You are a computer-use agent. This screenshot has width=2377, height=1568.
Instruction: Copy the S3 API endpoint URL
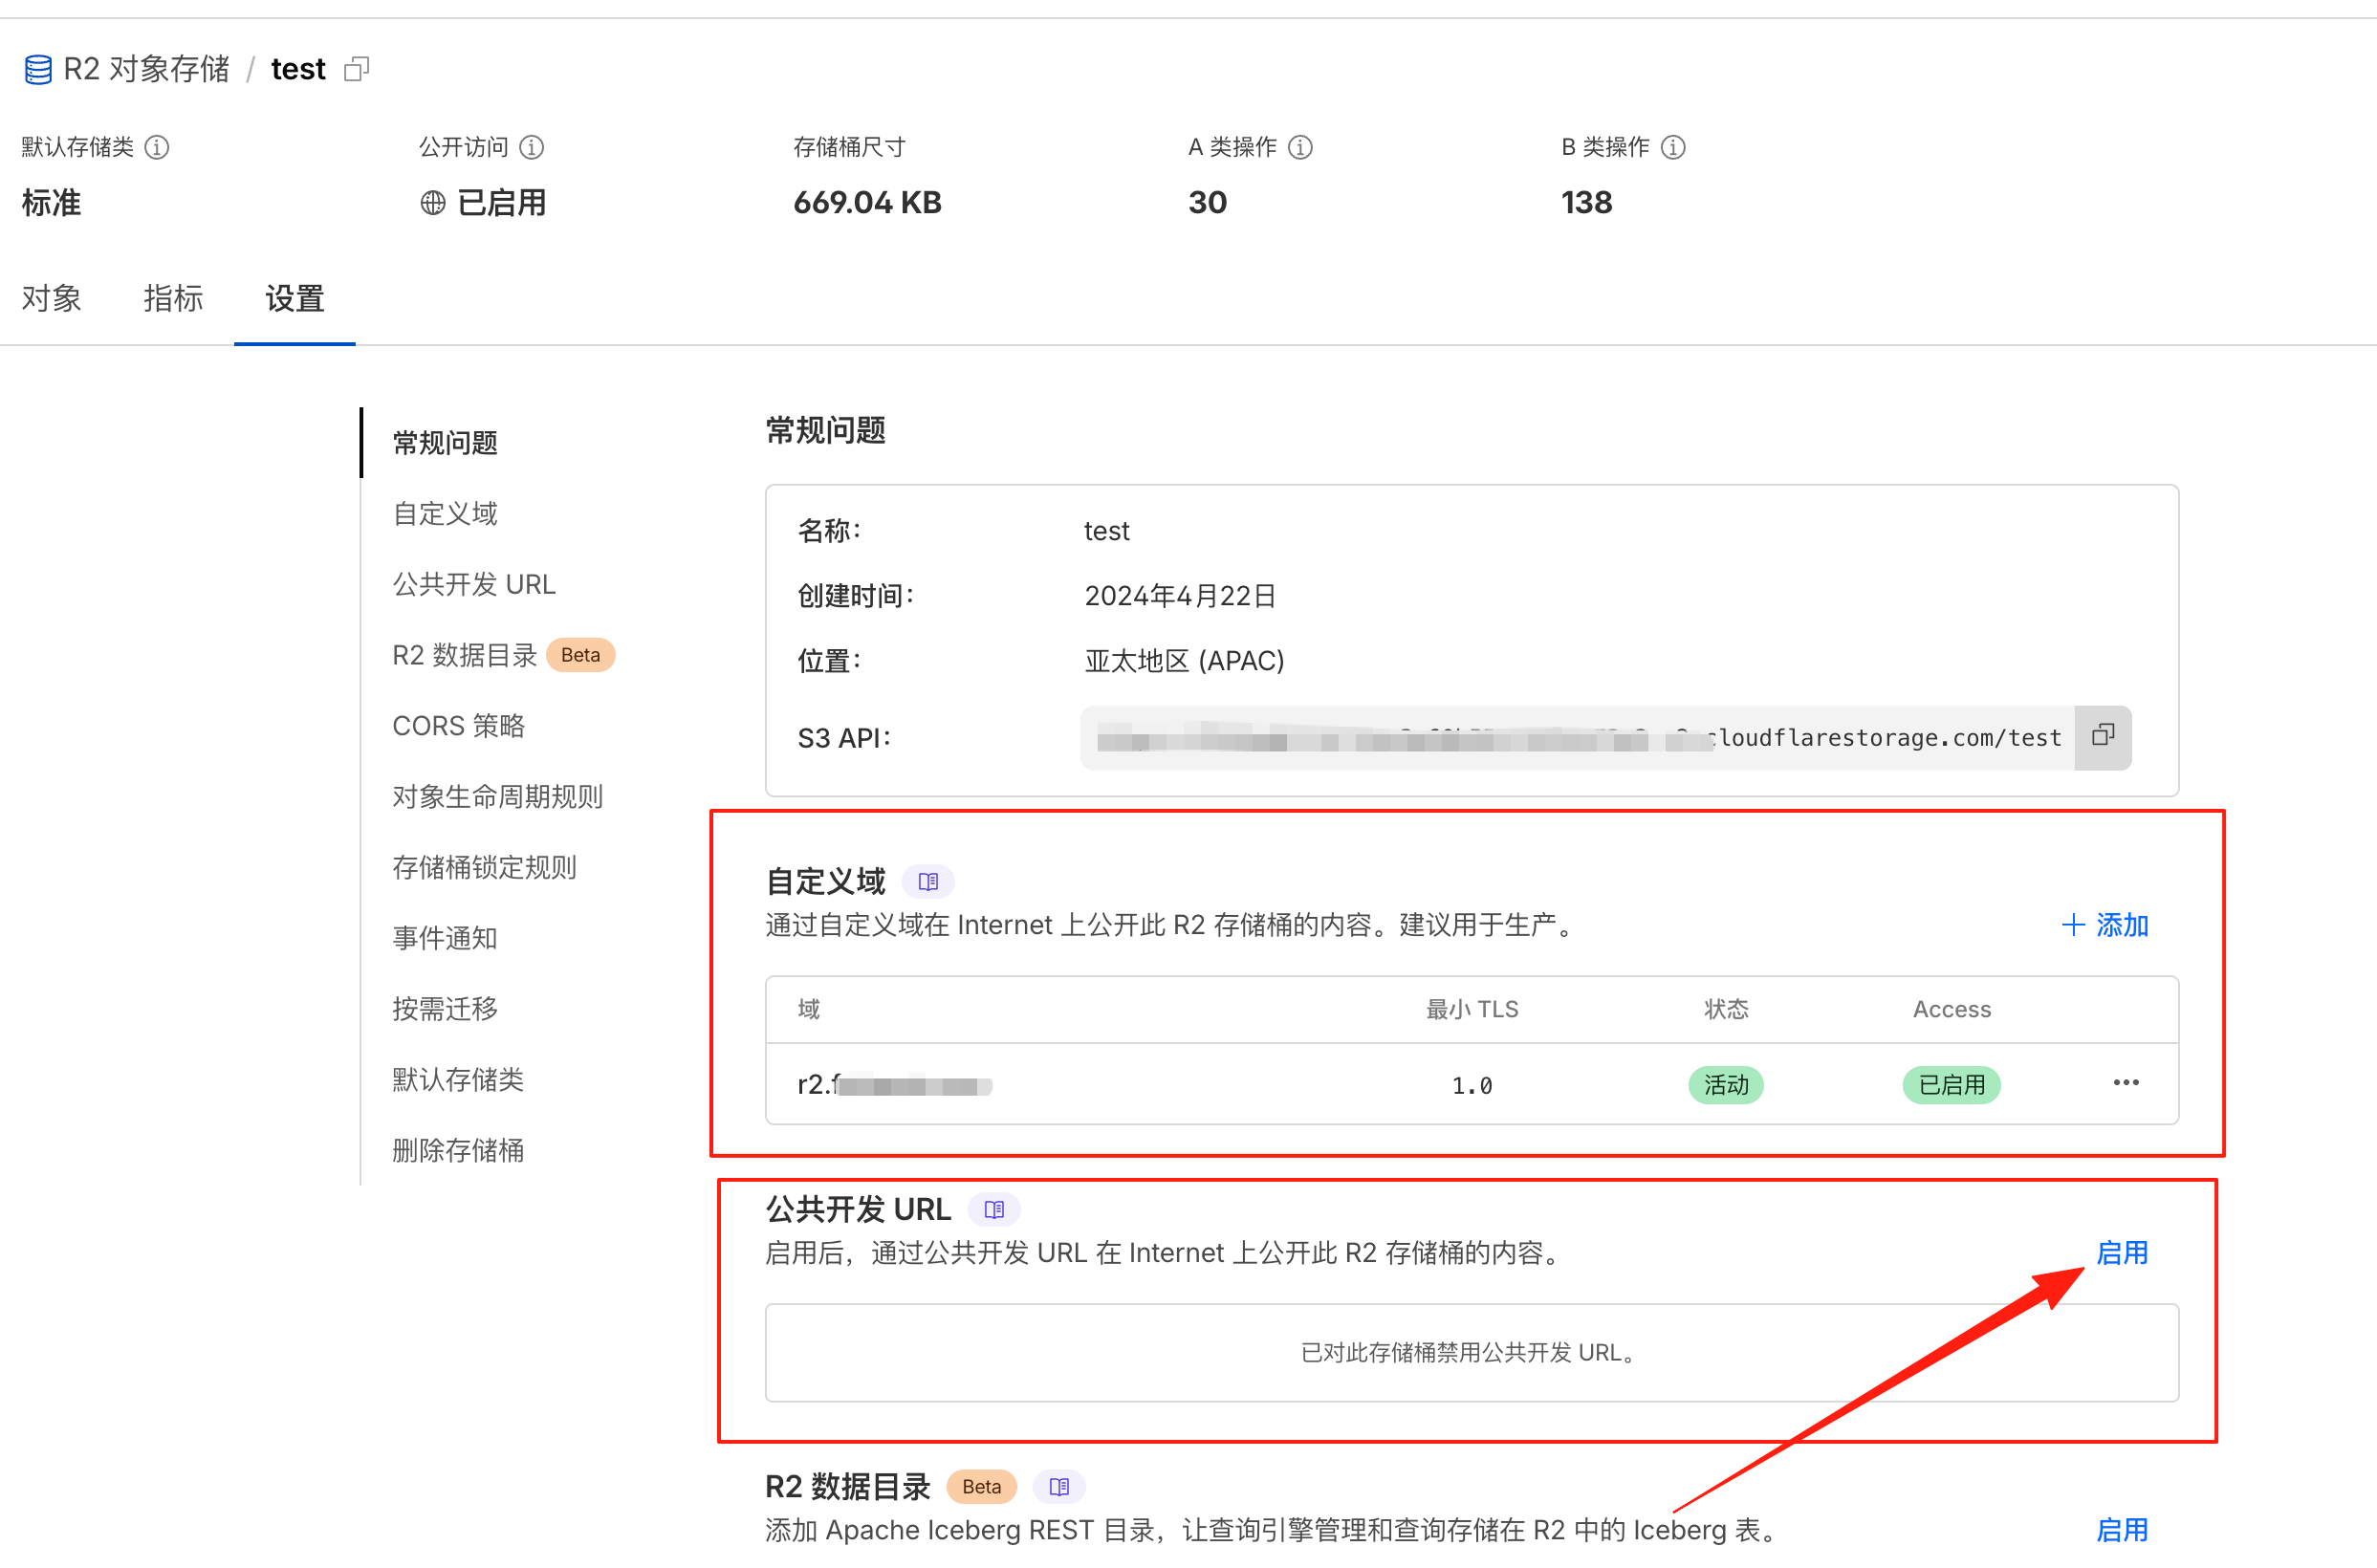[x=2102, y=736]
